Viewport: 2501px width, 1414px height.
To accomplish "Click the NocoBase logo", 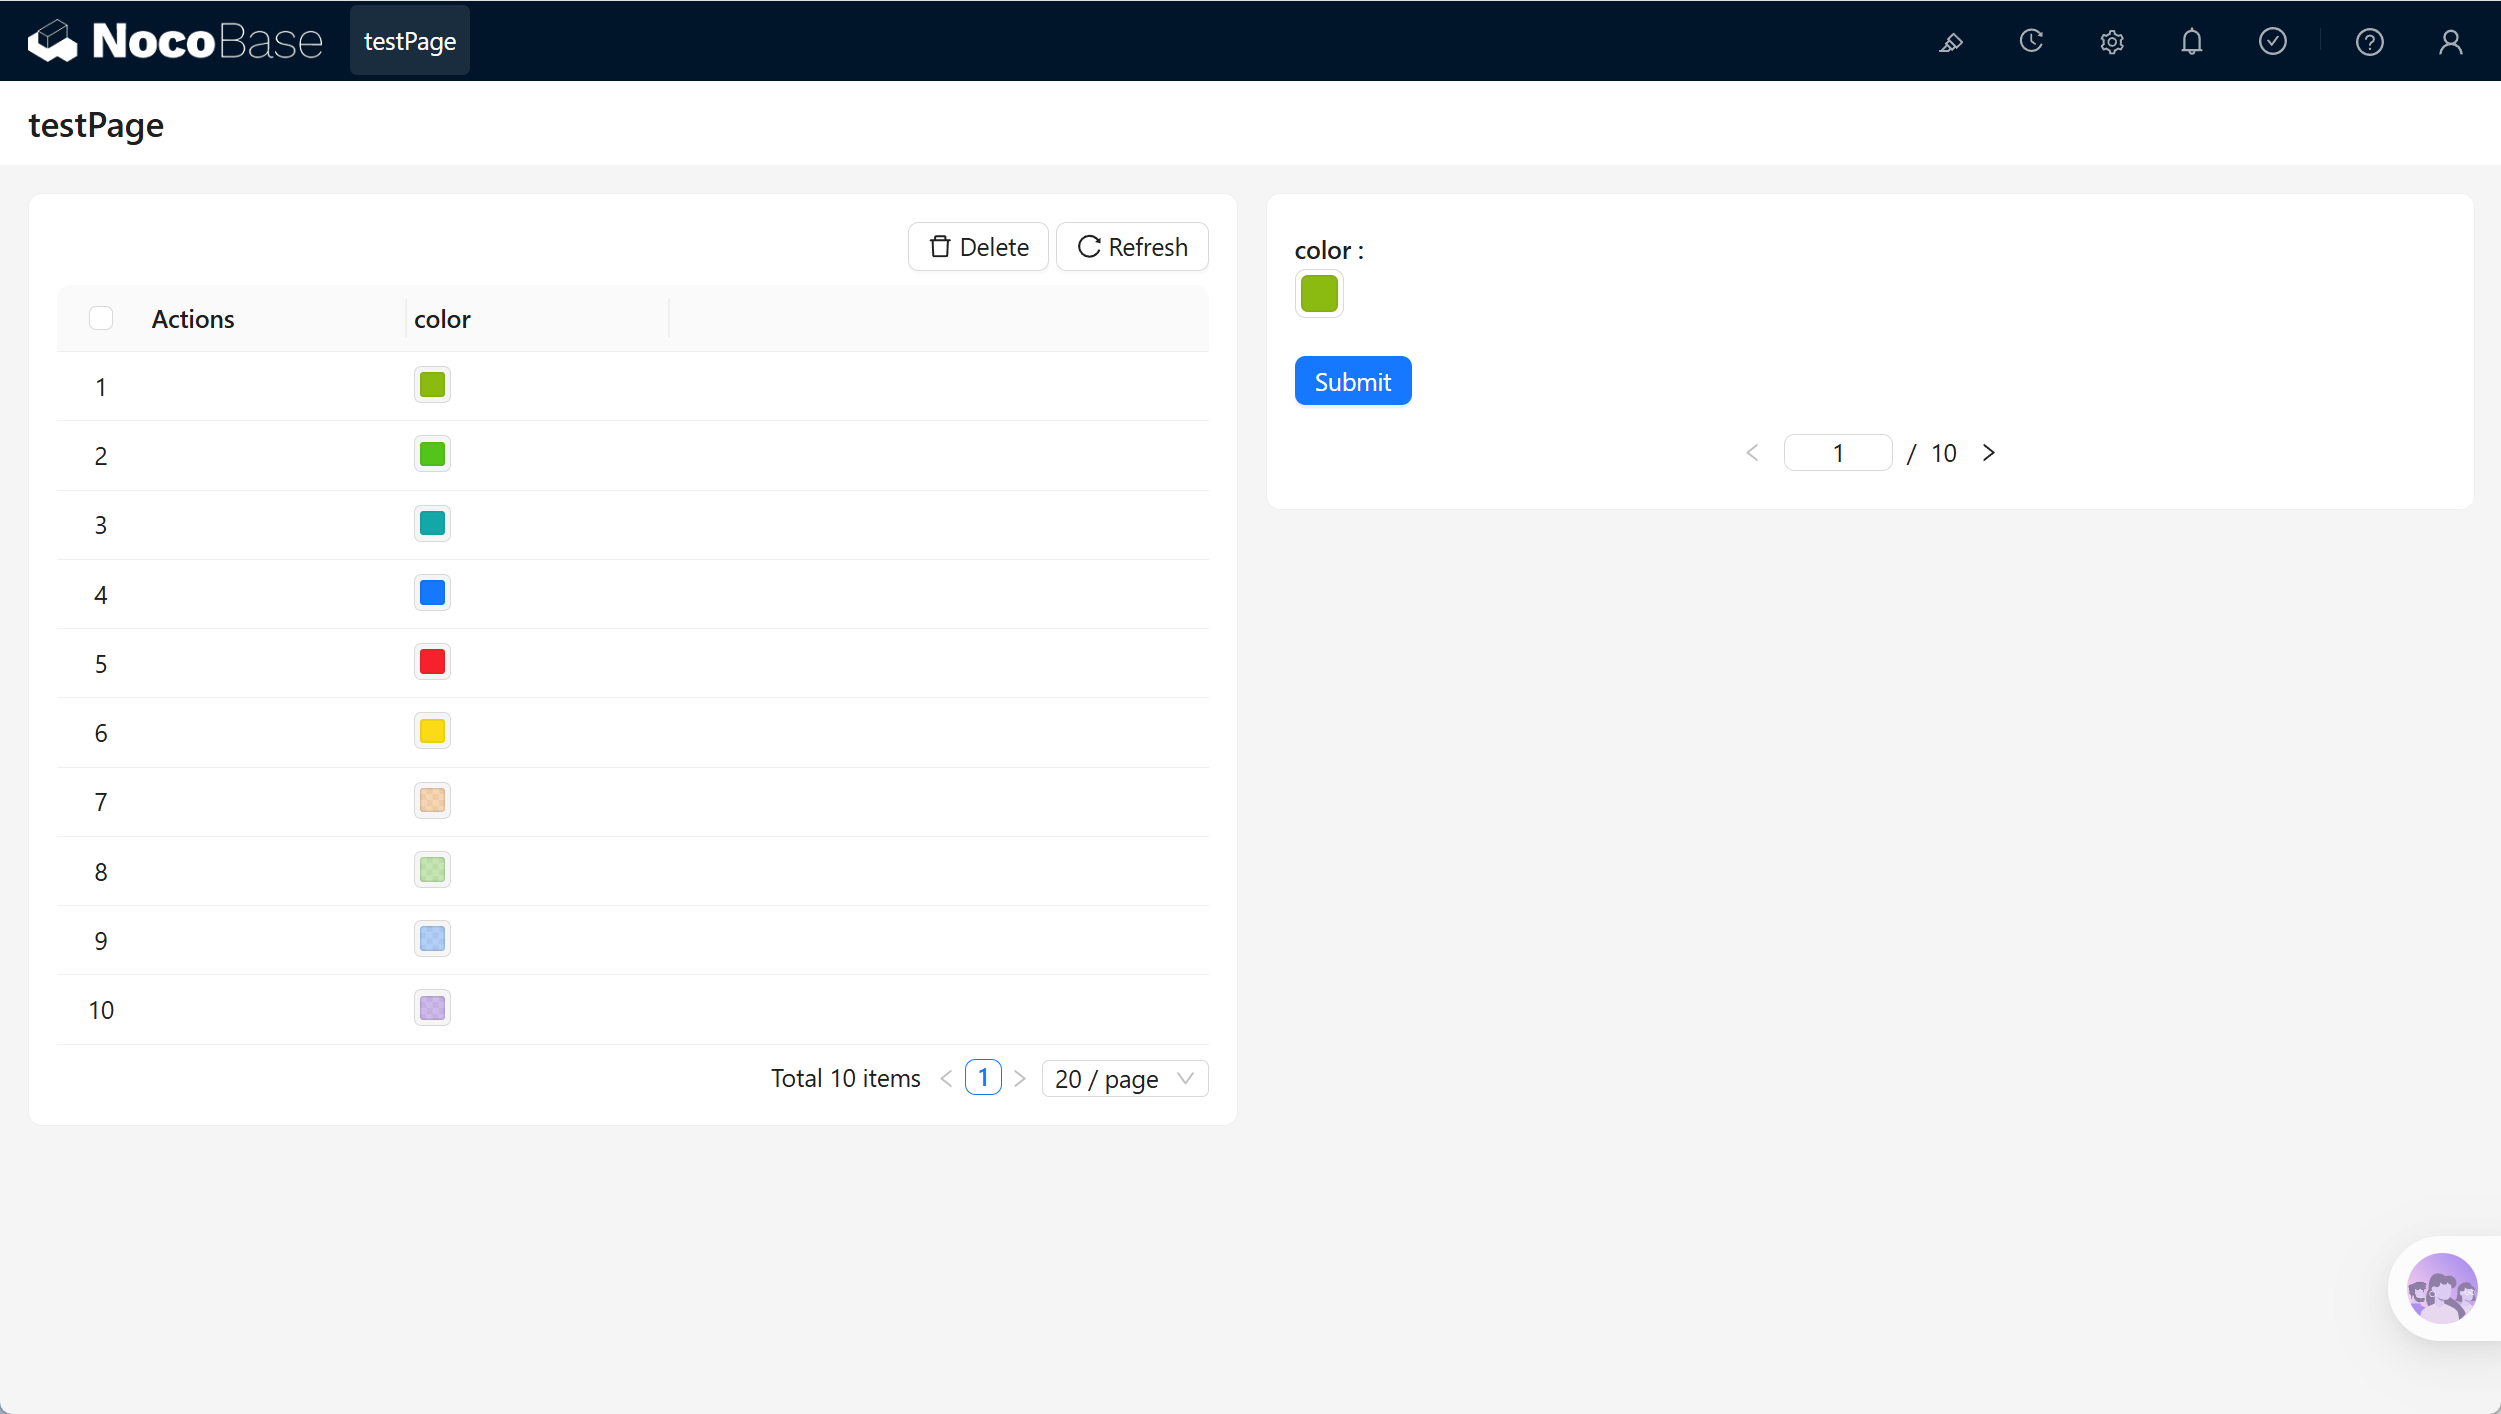I will (175, 41).
